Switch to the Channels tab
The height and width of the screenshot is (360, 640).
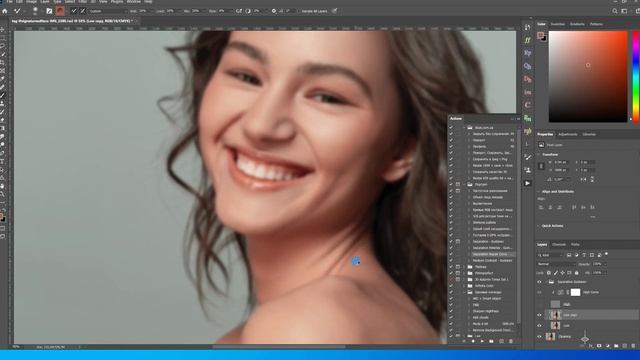[559, 244]
